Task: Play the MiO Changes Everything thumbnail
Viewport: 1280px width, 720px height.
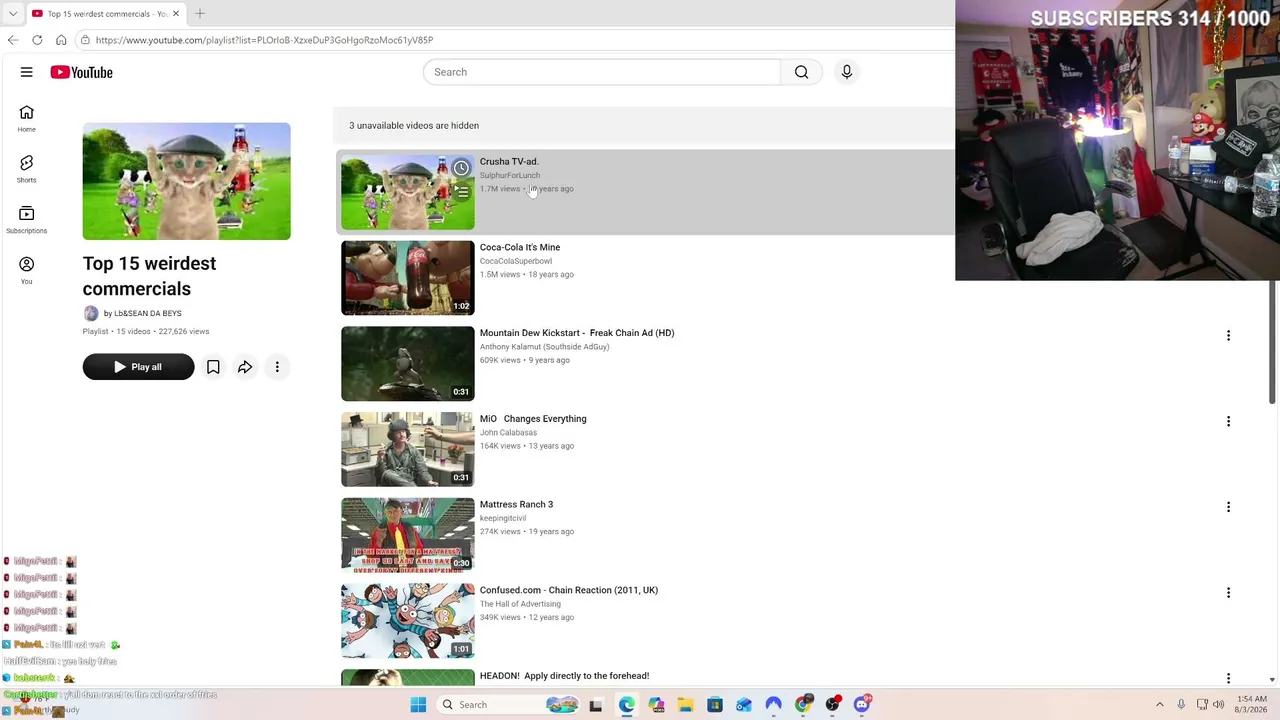Action: tap(408, 449)
